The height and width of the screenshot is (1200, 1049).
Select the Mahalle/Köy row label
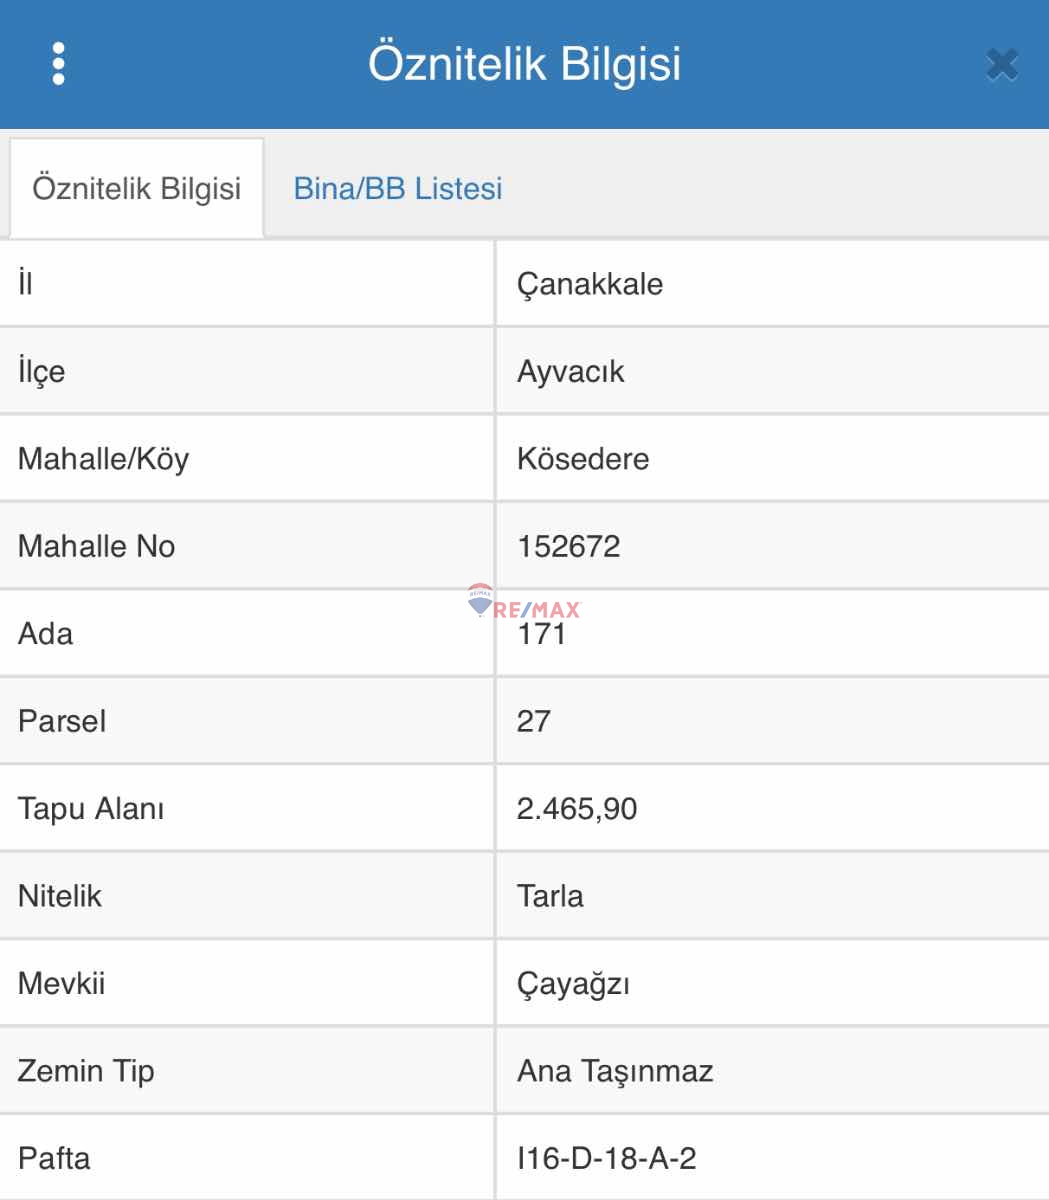click(103, 459)
